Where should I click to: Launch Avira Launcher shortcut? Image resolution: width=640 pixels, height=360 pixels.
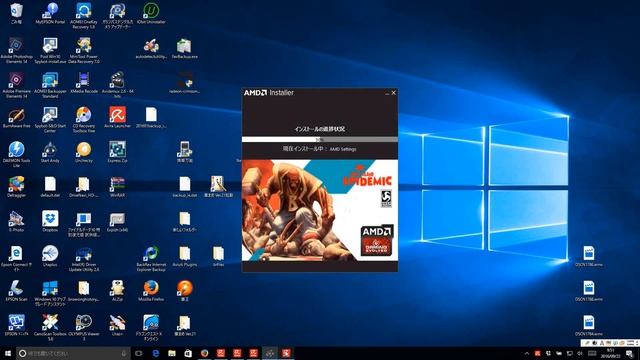click(x=118, y=118)
